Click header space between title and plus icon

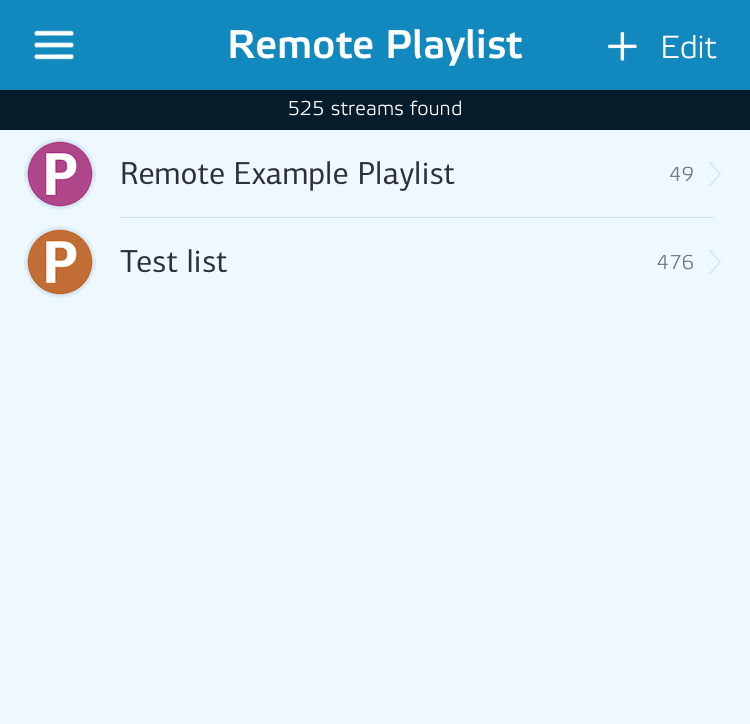(x=565, y=46)
